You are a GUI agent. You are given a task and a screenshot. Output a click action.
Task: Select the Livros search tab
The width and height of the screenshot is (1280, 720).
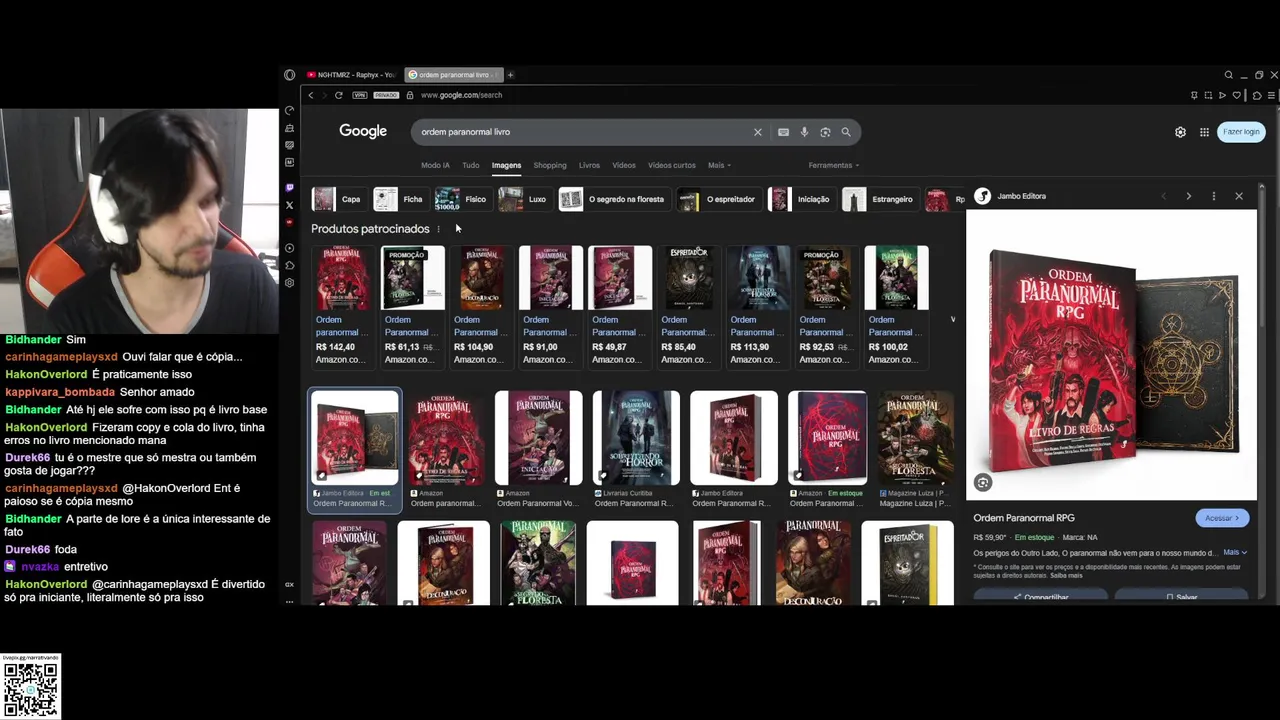pyautogui.click(x=589, y=165)
